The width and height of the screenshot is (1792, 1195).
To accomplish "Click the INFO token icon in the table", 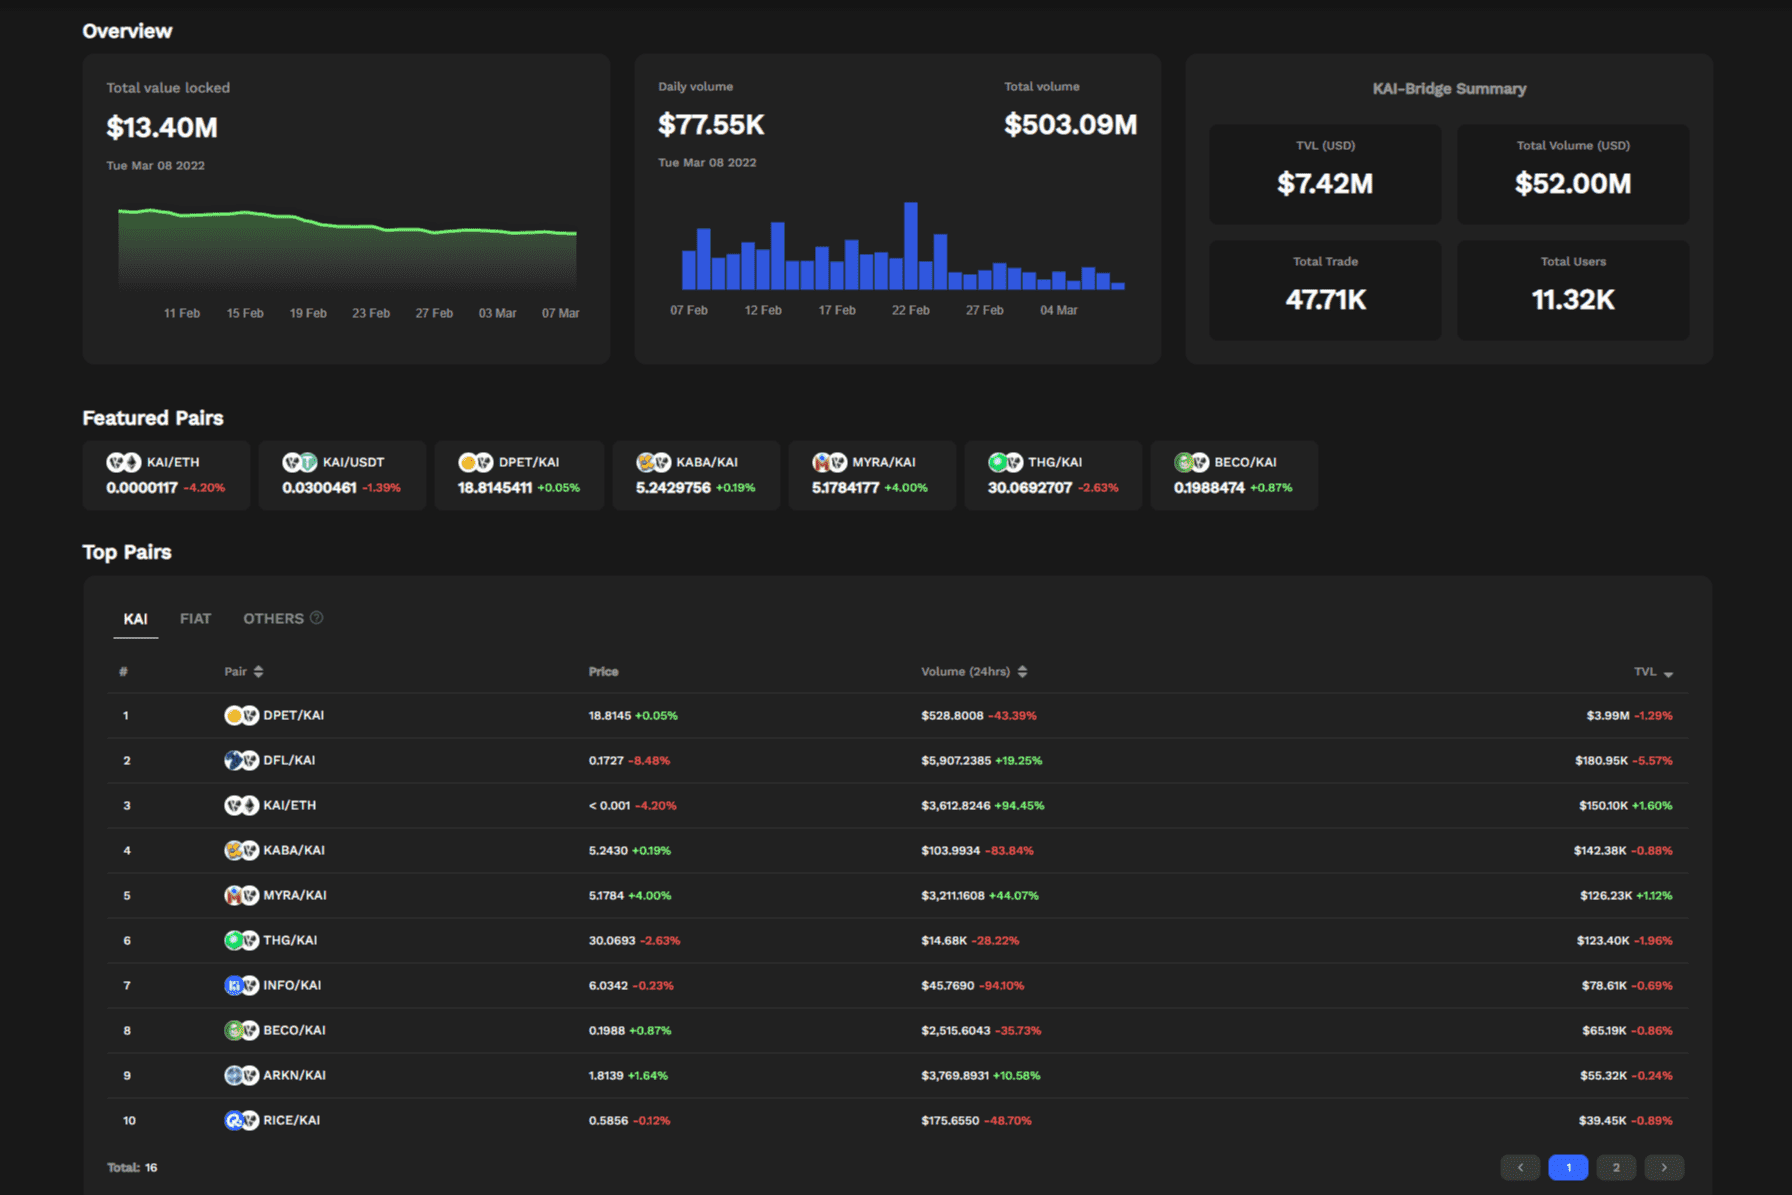I will [235, 985].
